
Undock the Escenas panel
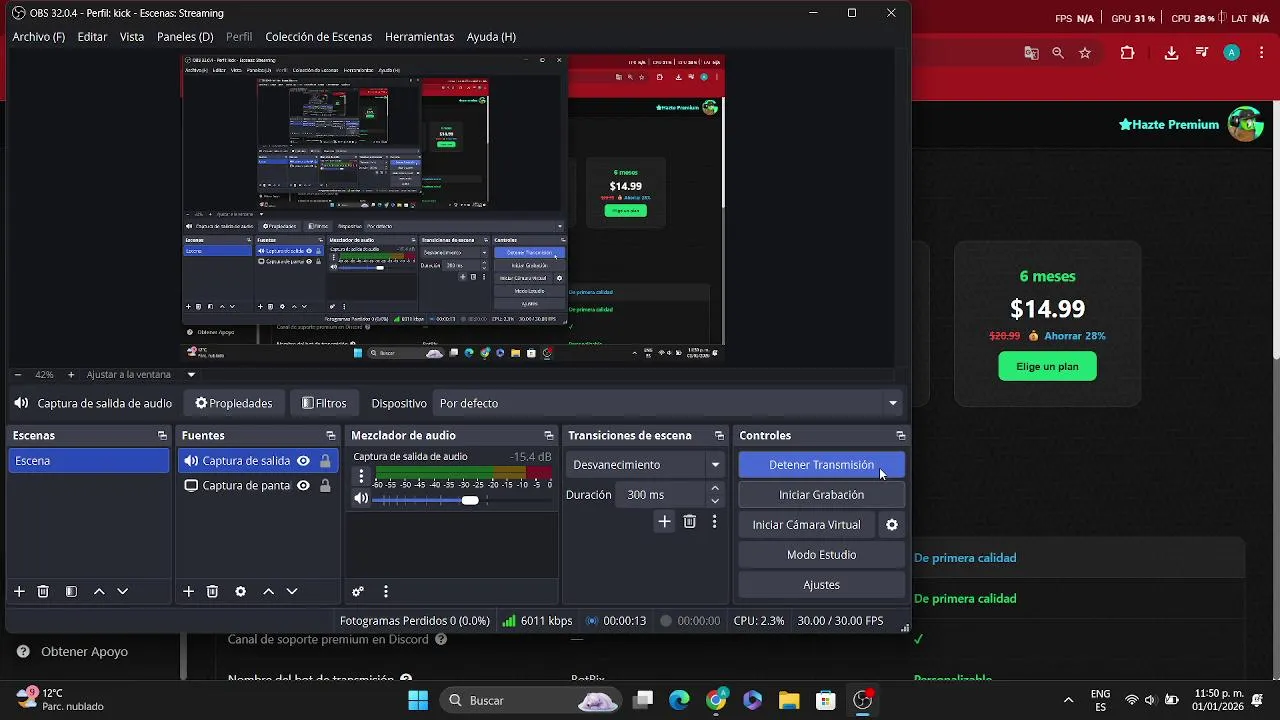click(162, 436)
